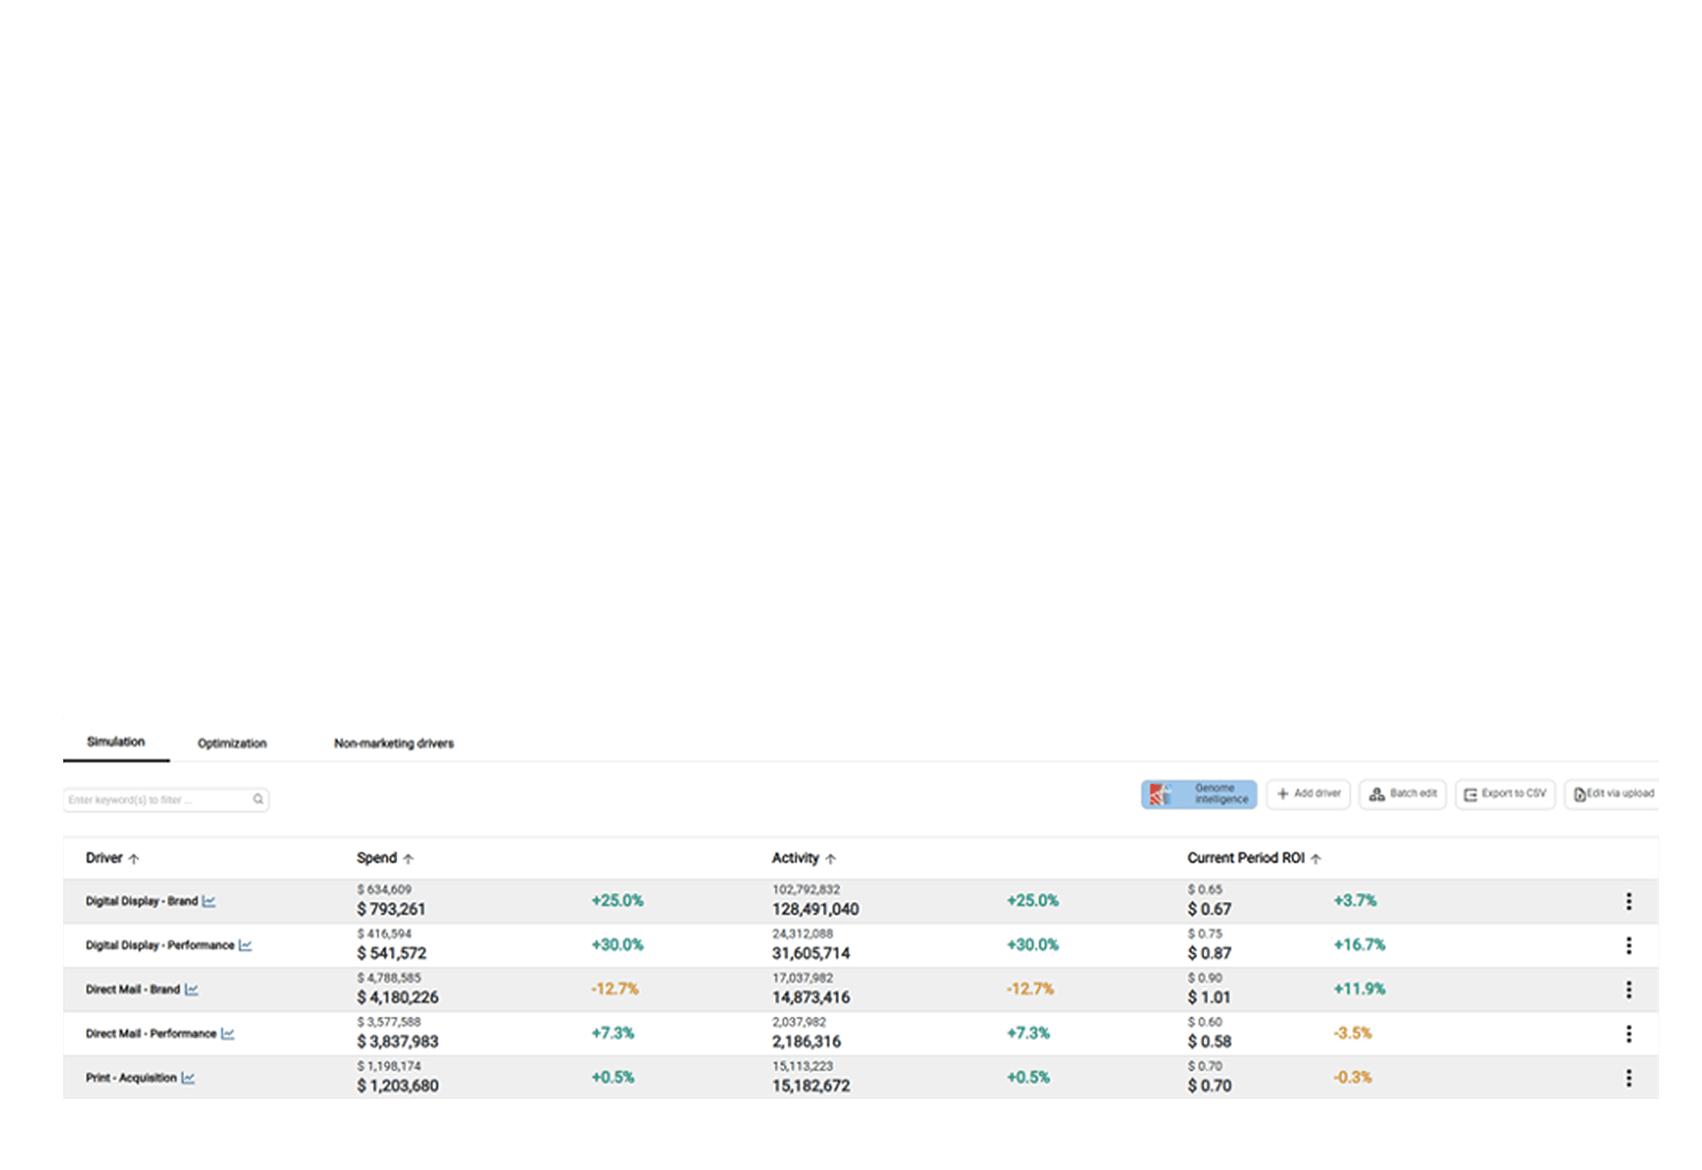Image resolution: width=1702 pixels, height=1170 pixels.
Task: Click the Export to CSV icon
Action: [1470, 794]
